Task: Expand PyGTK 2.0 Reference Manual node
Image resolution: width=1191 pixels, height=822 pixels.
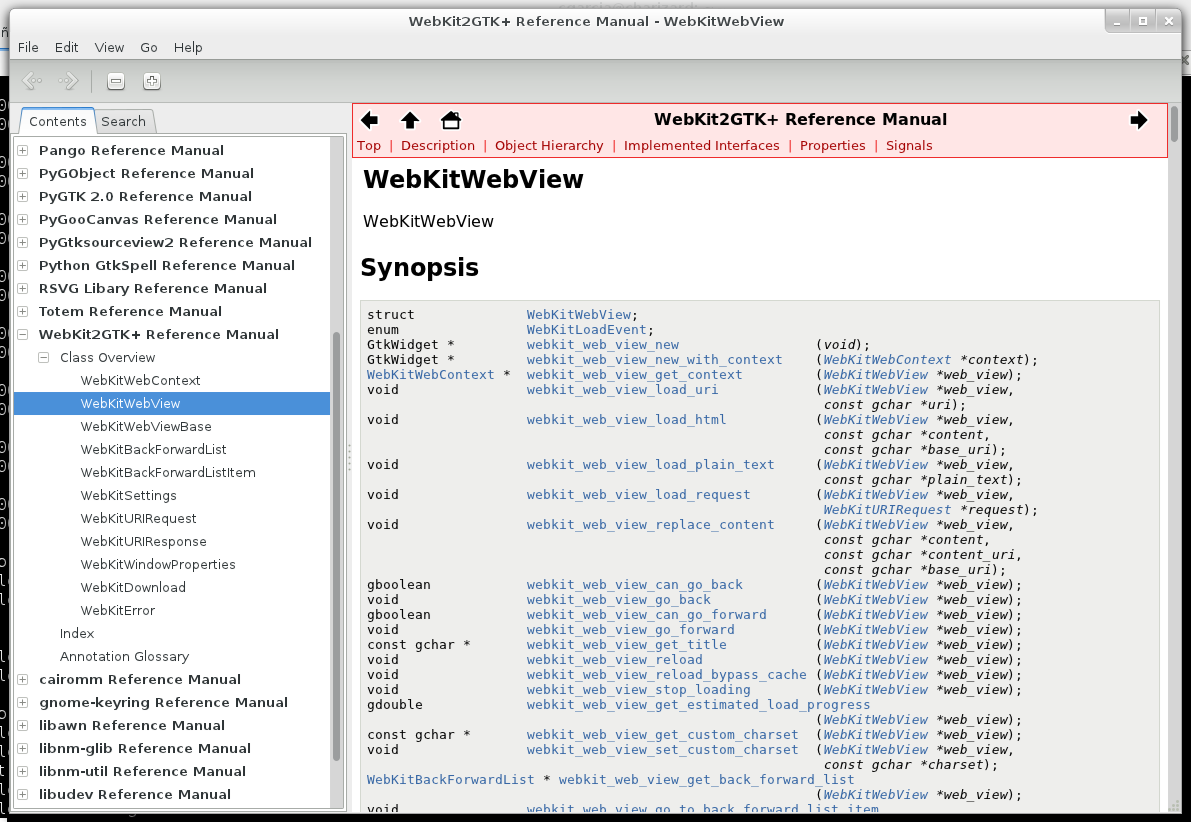Action: tap(23, 196)
